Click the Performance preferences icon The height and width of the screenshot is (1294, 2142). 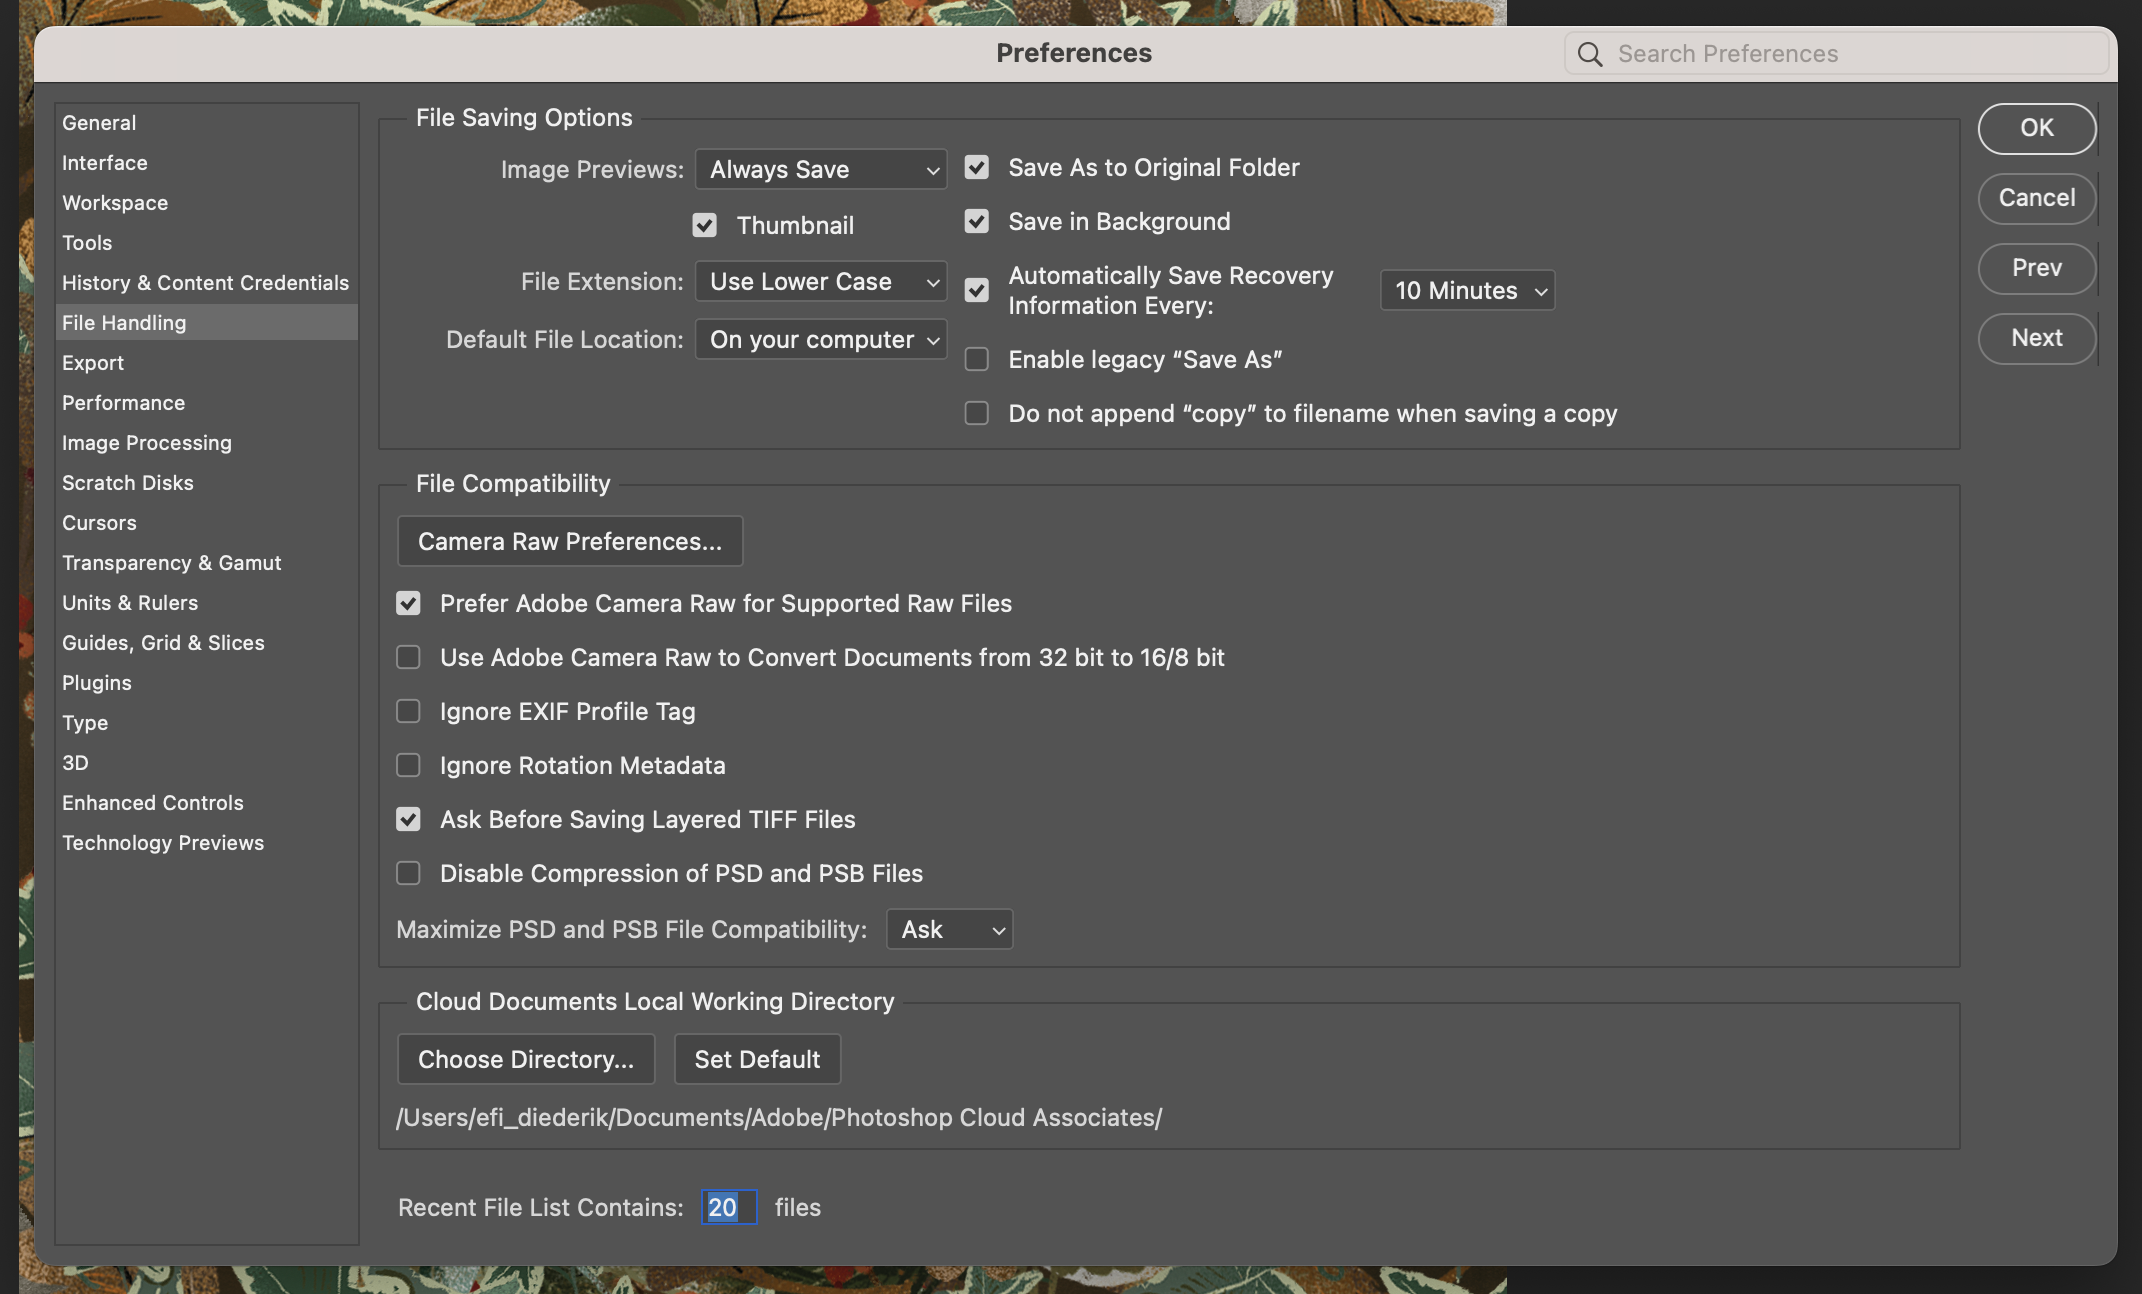tap(122, 402)
